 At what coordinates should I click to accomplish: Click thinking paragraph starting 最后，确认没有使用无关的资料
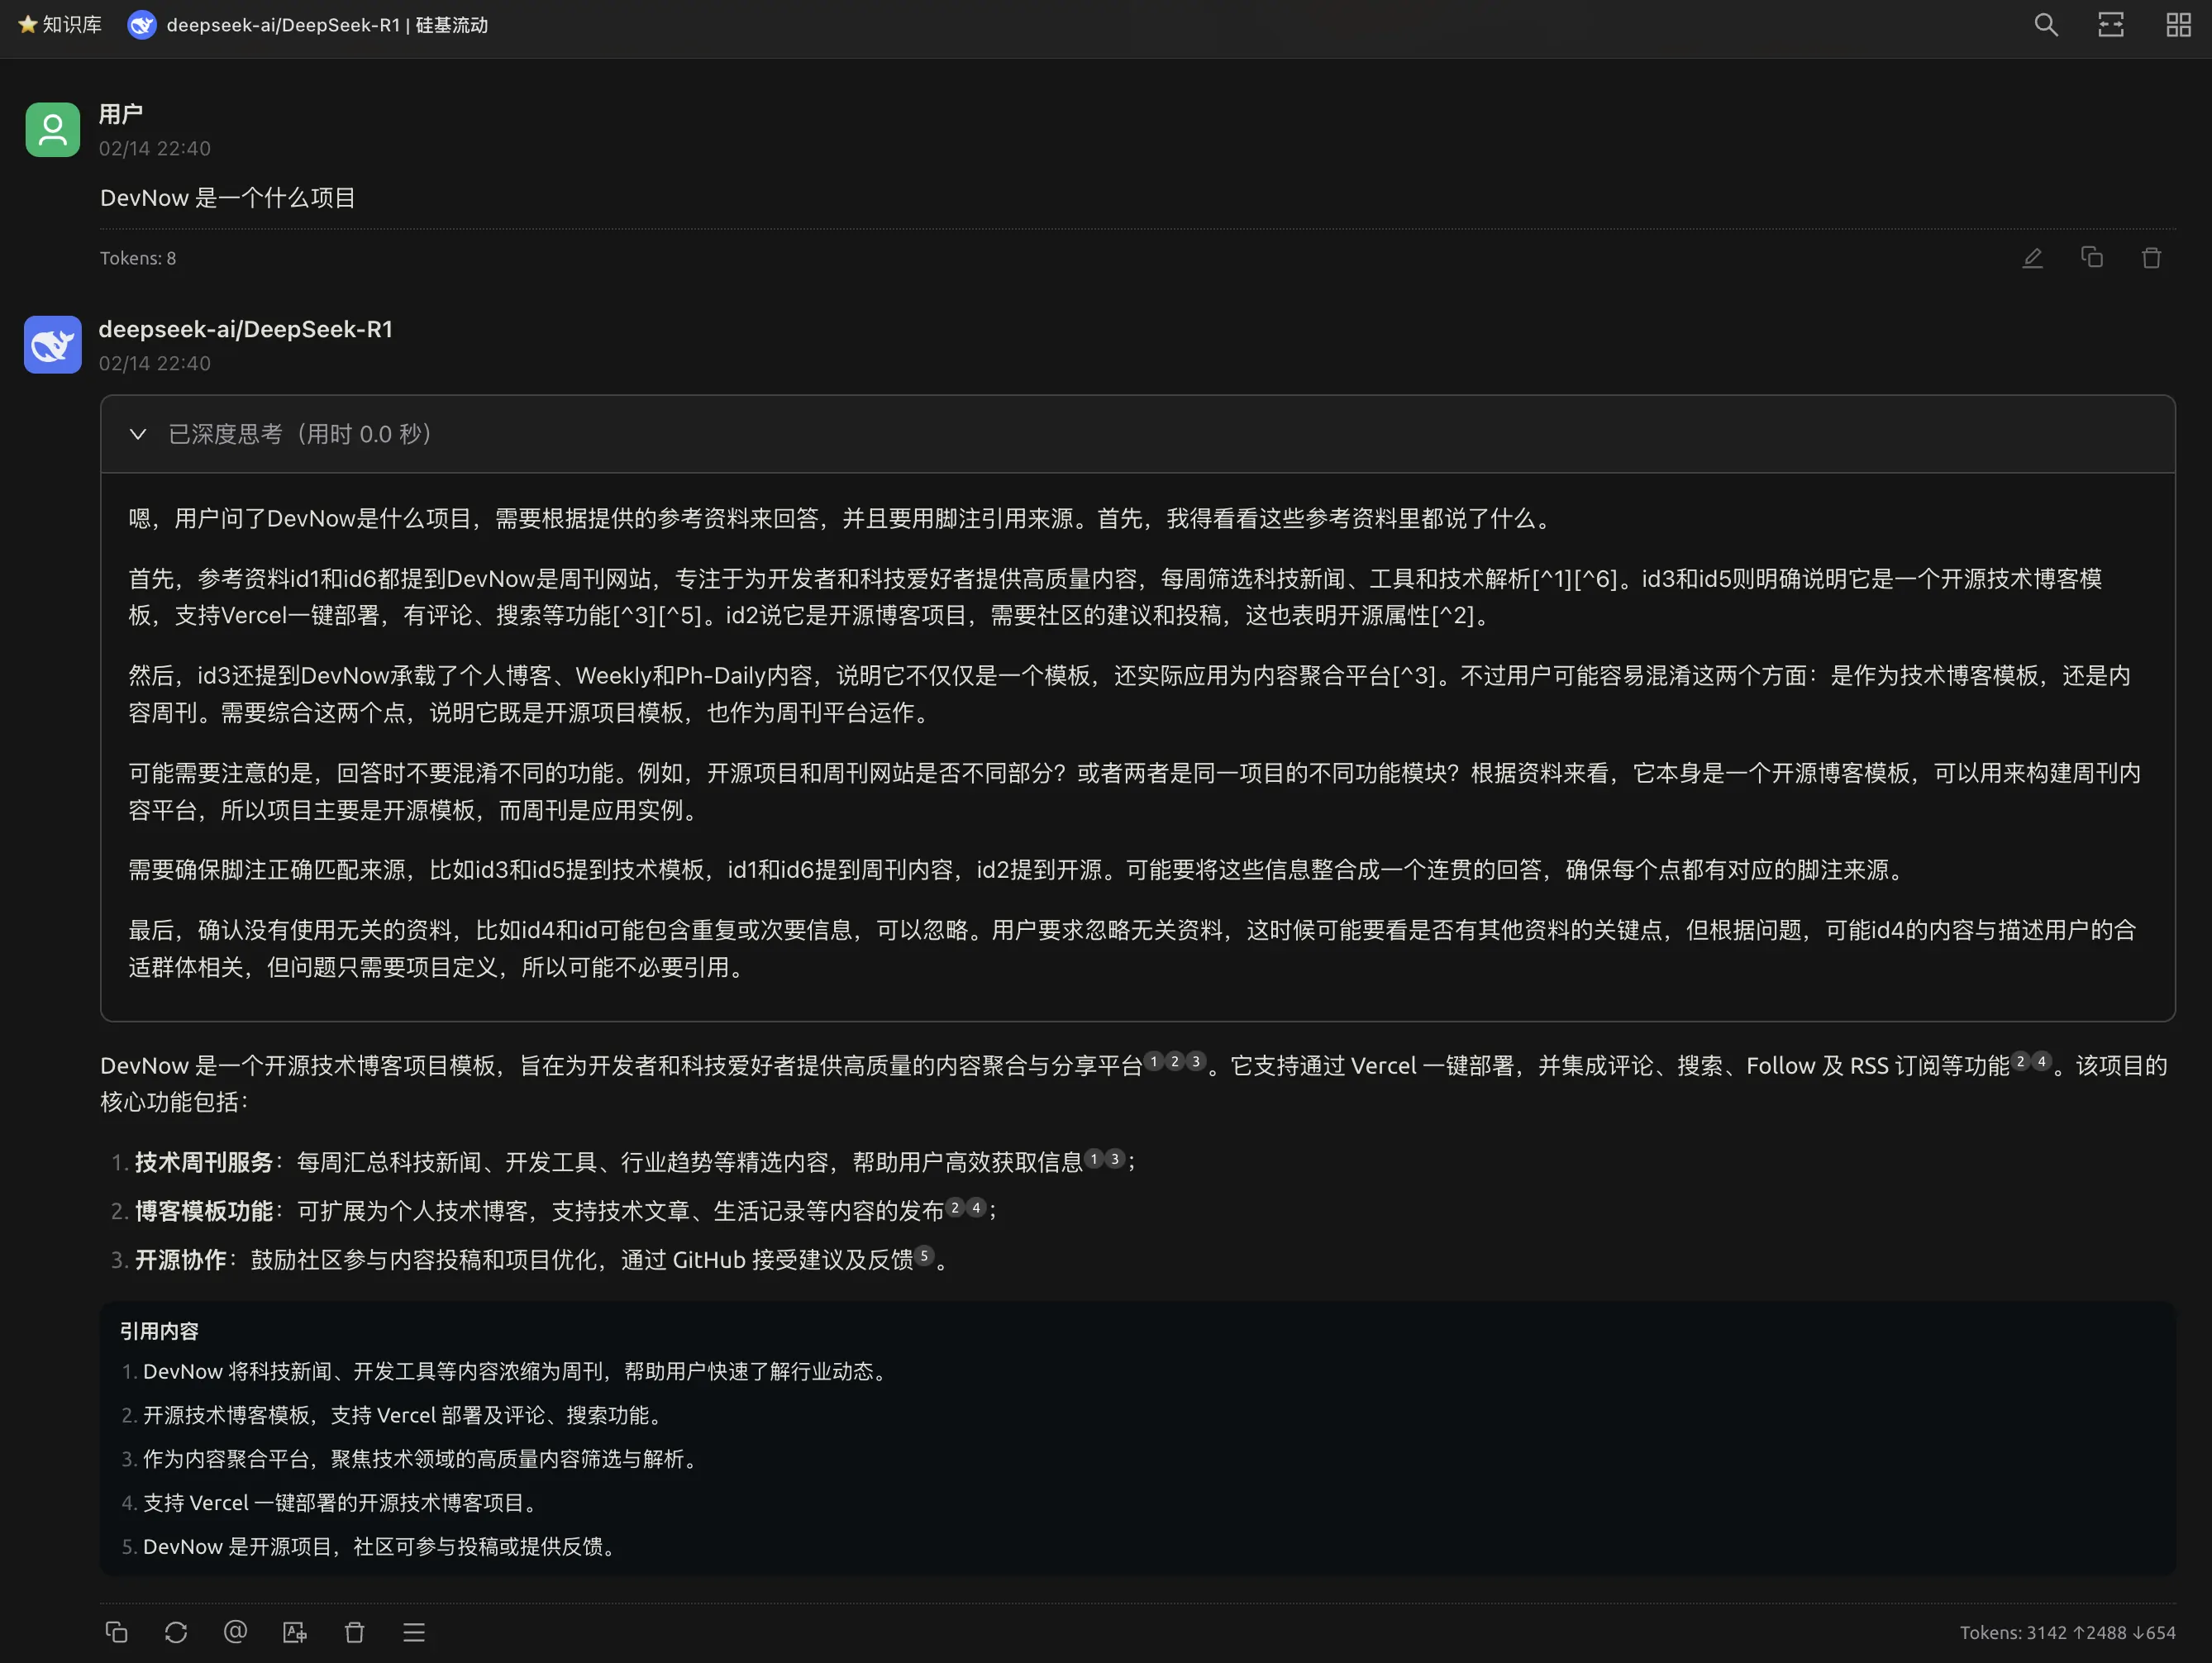click(1132, 949)
